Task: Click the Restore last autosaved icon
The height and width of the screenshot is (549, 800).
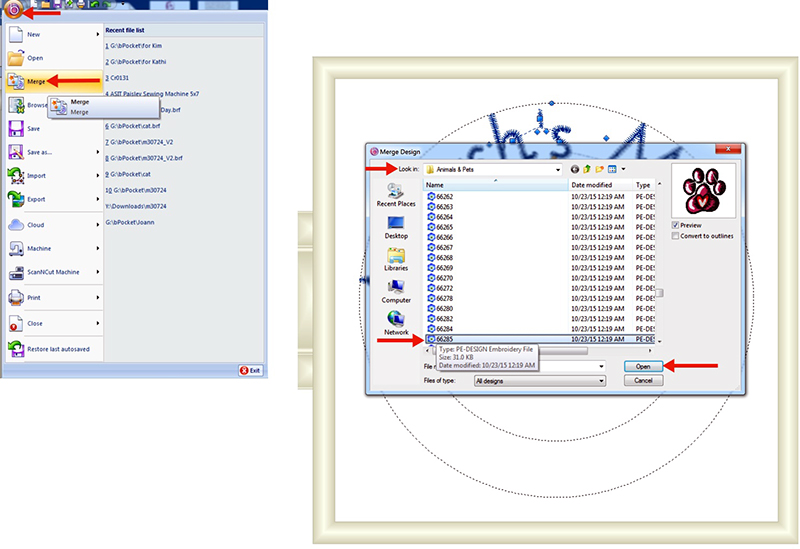Action: (x=18, y=349)
